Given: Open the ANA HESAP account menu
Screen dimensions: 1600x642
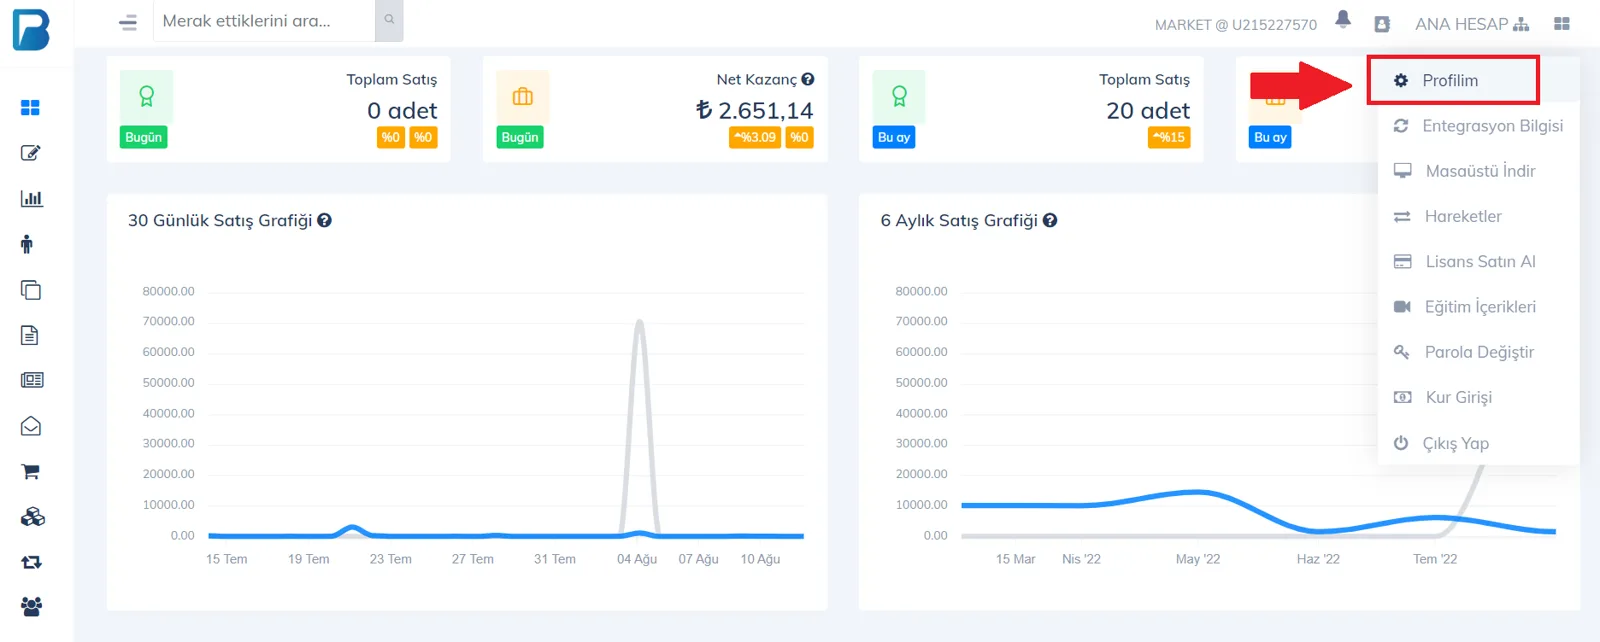Looking at the screenshot, I should click(1471, 24).
